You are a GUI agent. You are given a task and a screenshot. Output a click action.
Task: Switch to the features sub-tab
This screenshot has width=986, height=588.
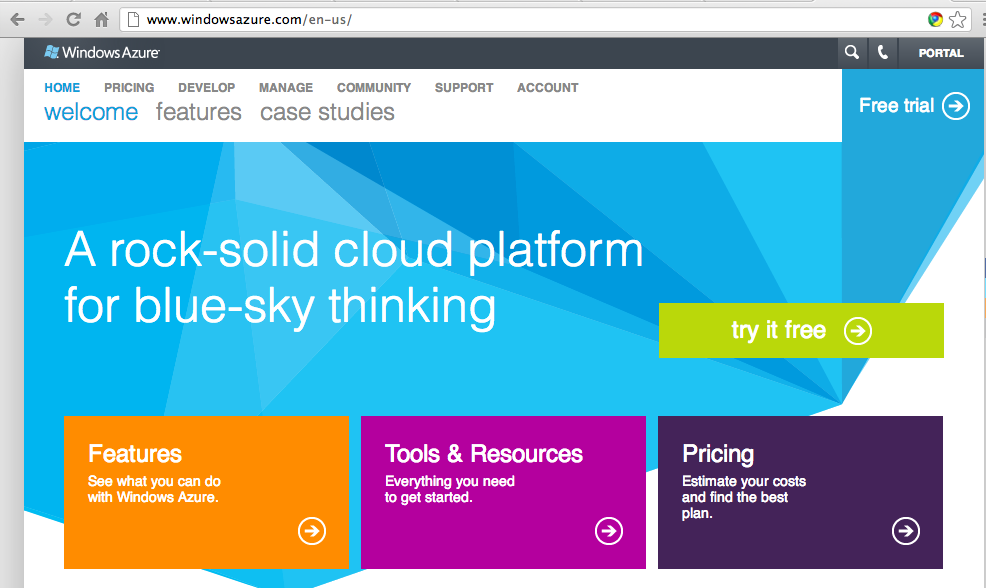point(199,112)
